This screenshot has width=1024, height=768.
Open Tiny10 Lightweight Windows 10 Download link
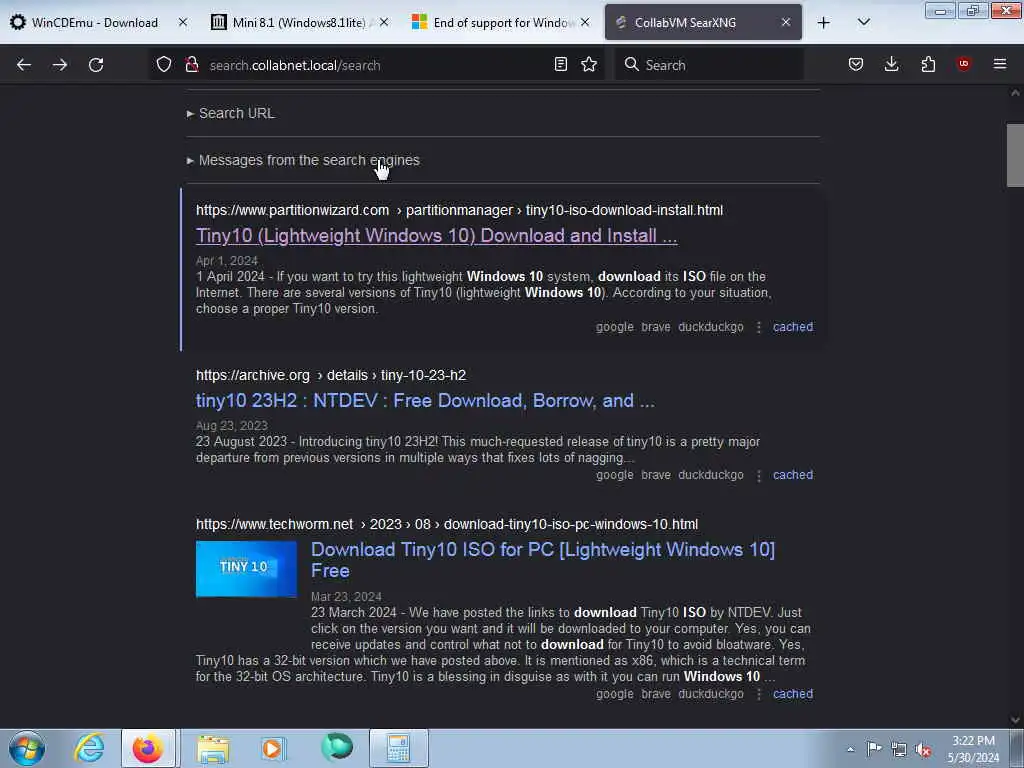pos(436,235)
